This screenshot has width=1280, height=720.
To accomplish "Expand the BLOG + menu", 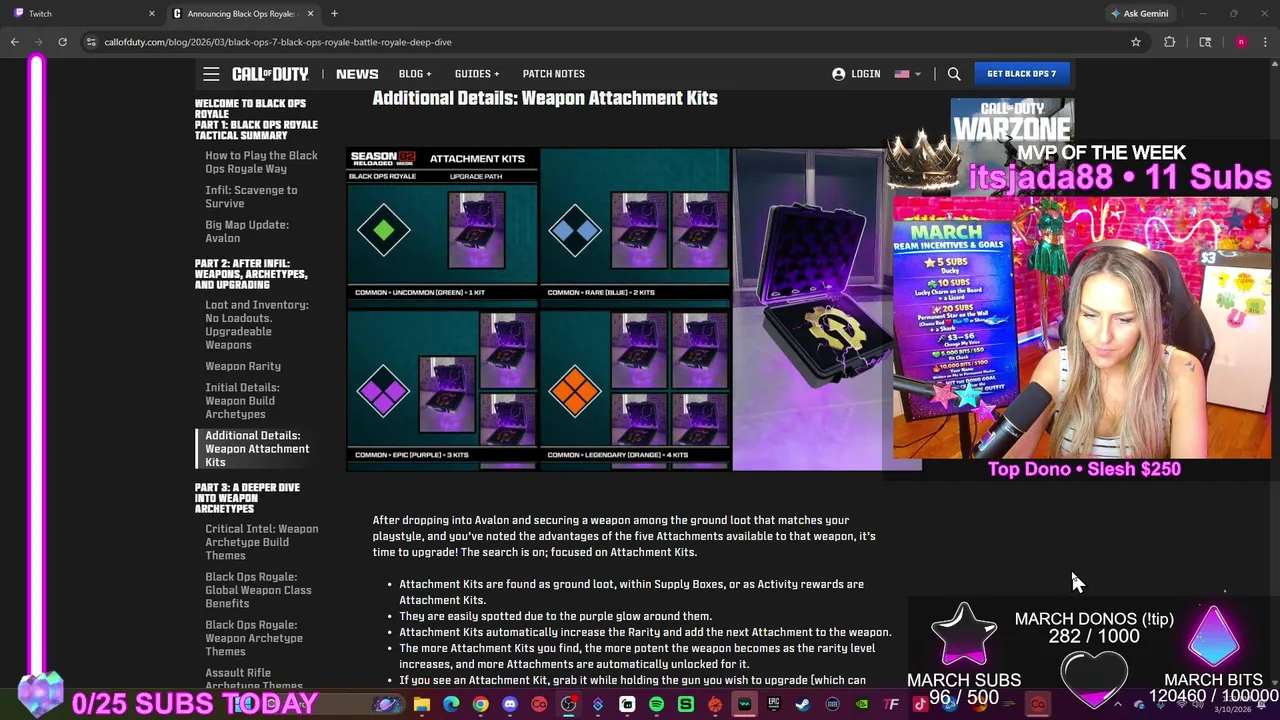I will (x=415, y=74).
